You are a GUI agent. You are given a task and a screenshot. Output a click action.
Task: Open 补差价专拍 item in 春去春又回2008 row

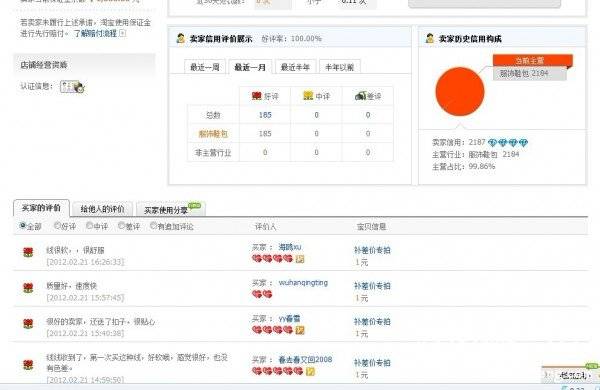pyautogui.click(x=372, y=363)
